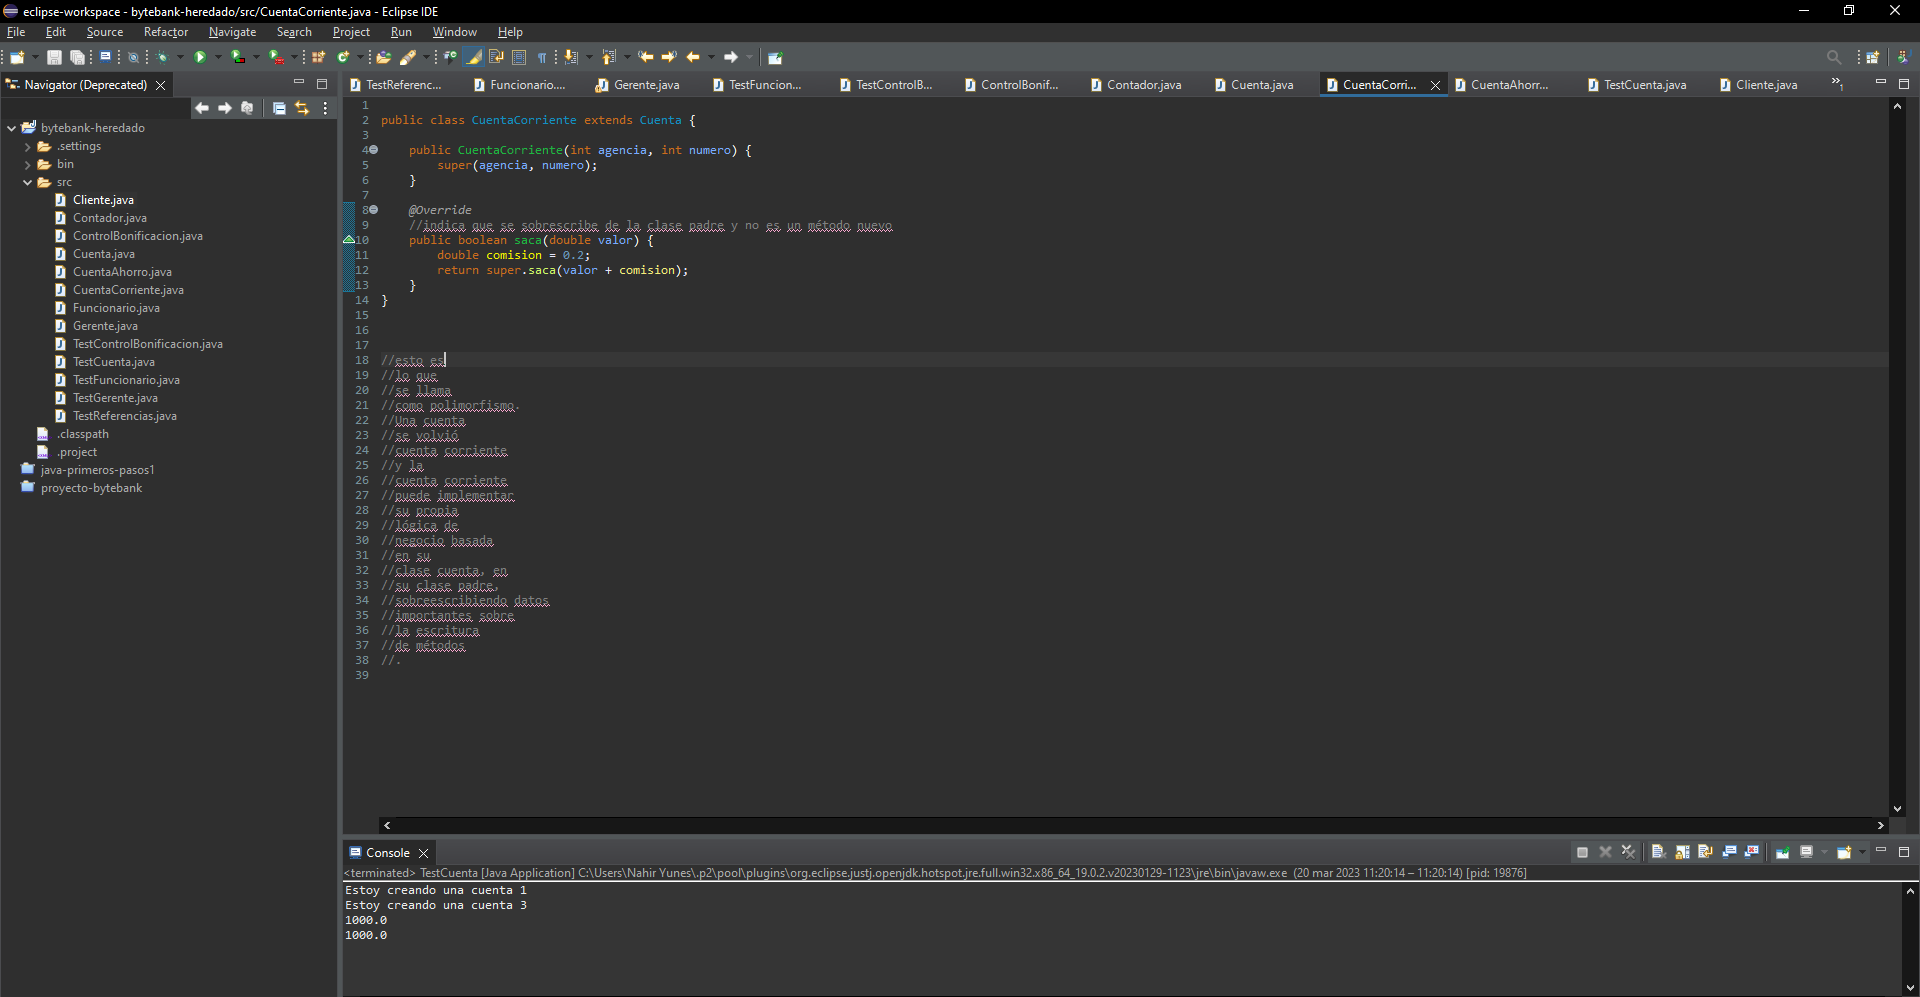This screenshot has height=997, width=1920.
Task: Click Navigator Back arrow icon
Action: (202, 108)
